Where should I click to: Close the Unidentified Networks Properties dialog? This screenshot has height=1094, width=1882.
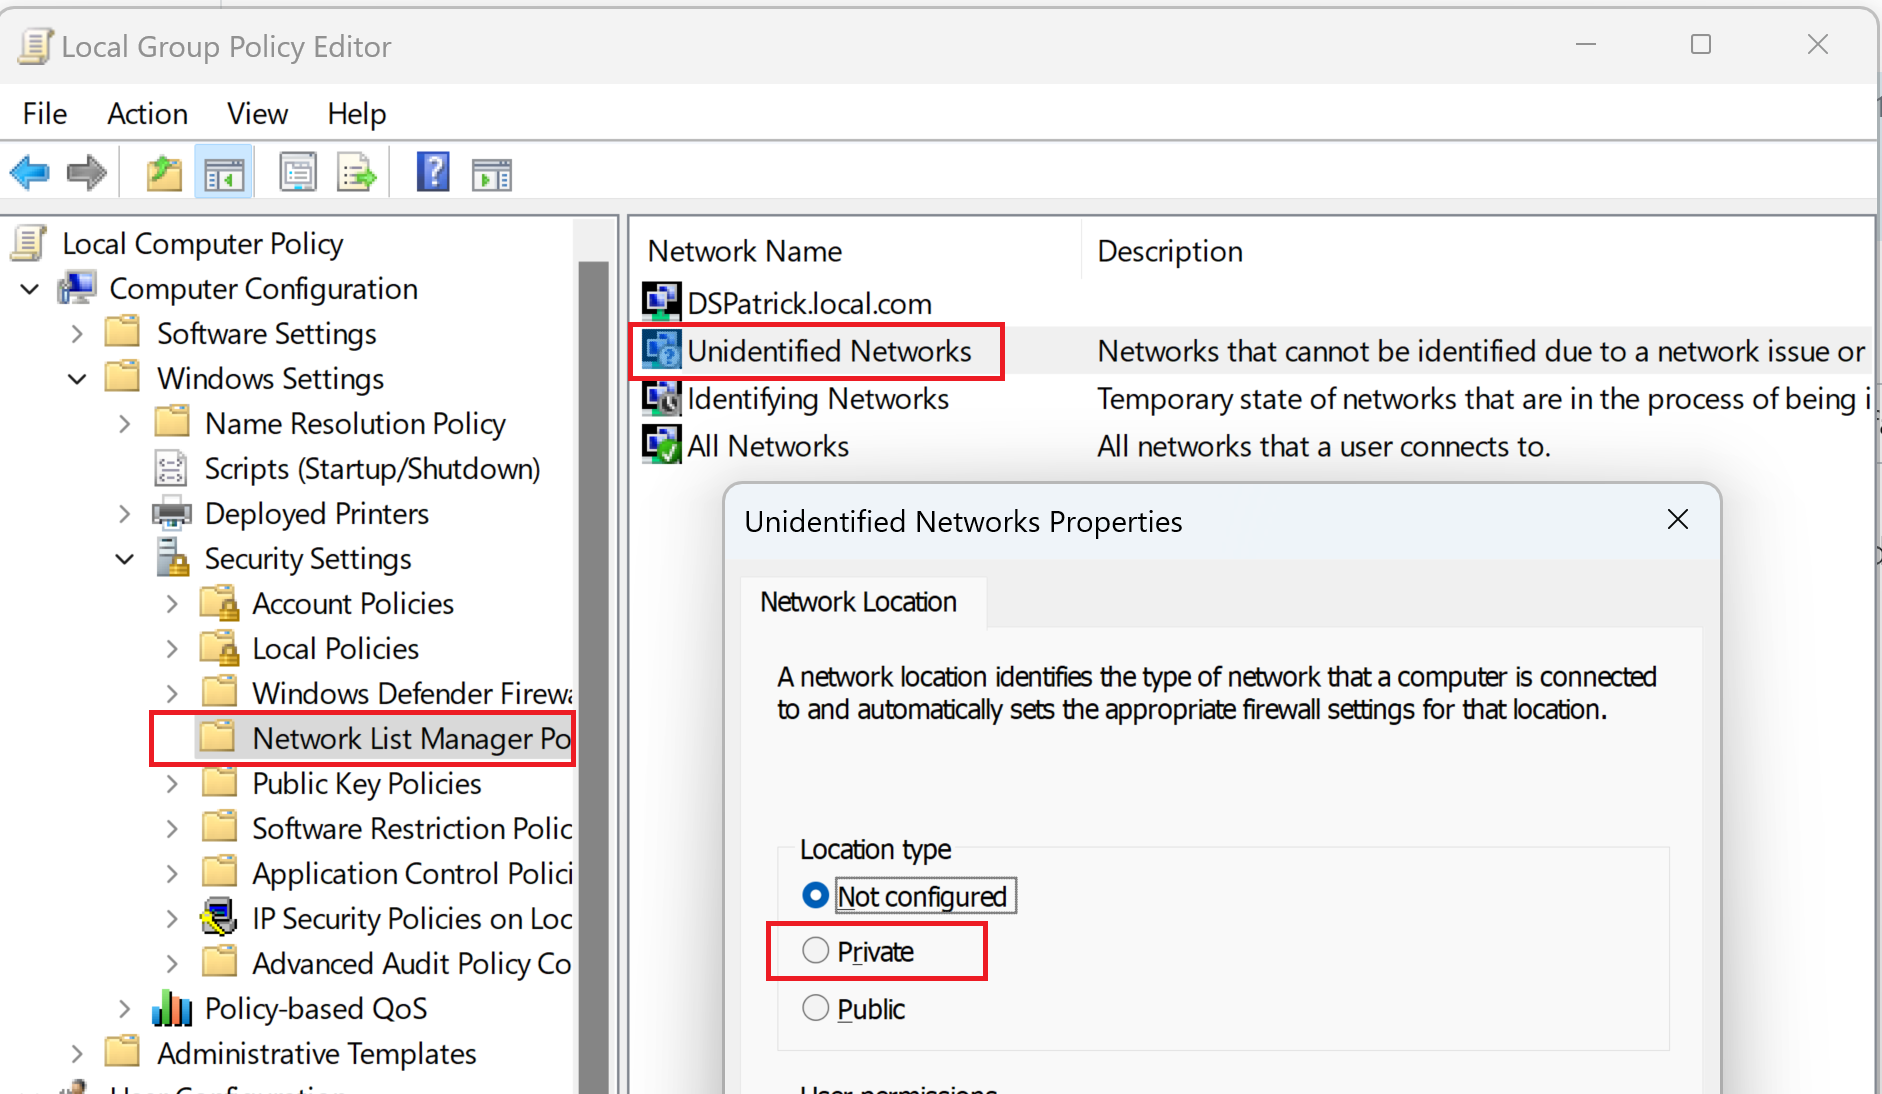point(1677,520)
